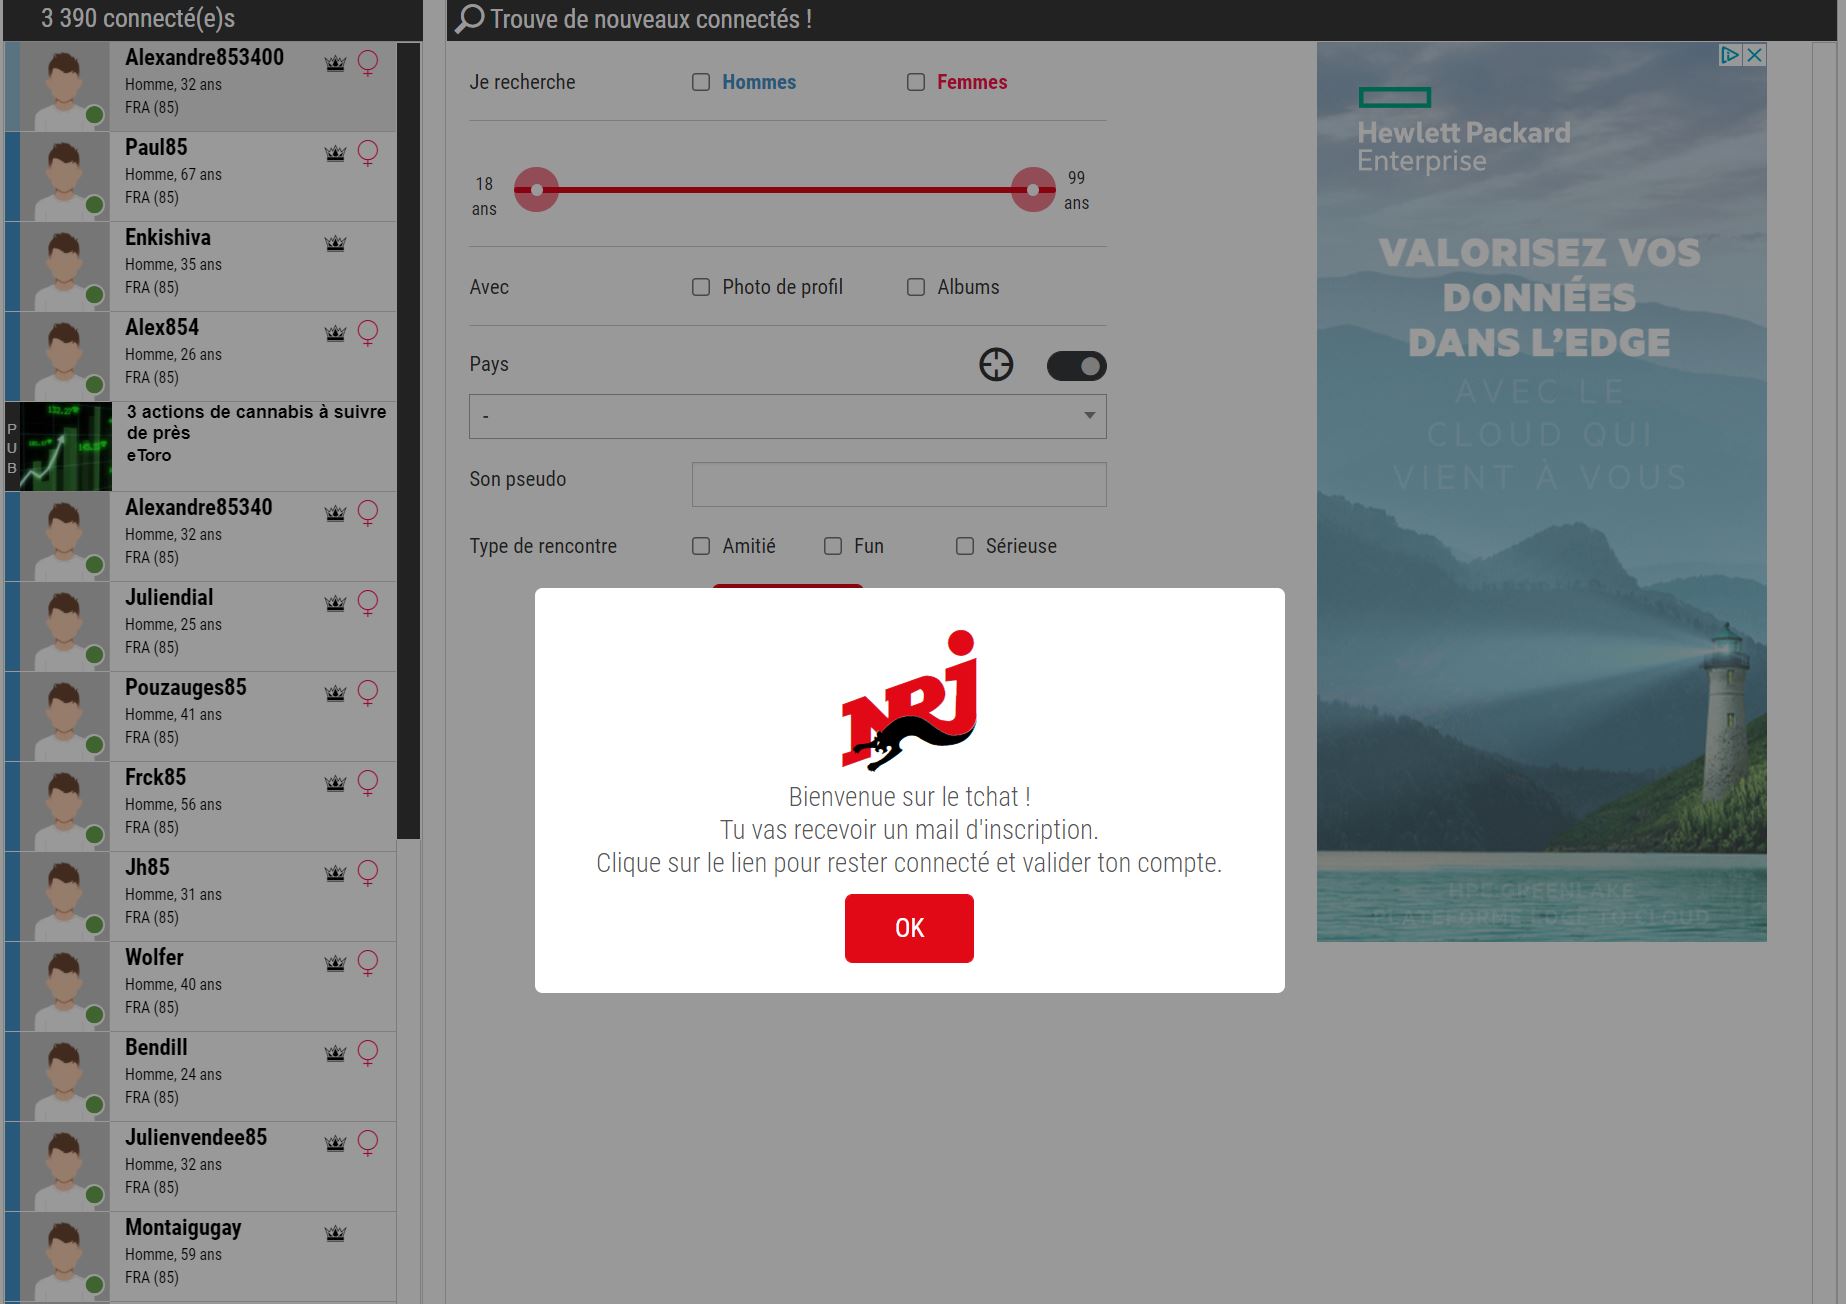Open the AdChoices icon on the HP ad
Image resolution: width=1846 pixels, height=1304 pixels.
pyautogui.click(x=1730, y=55)
